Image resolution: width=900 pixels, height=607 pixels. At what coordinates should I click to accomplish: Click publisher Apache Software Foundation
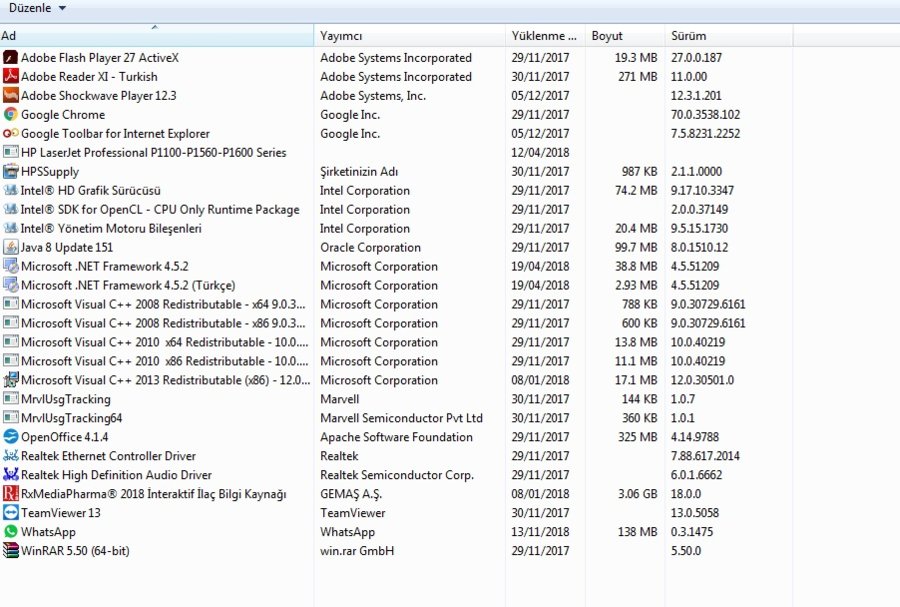[x=397, y=437]
